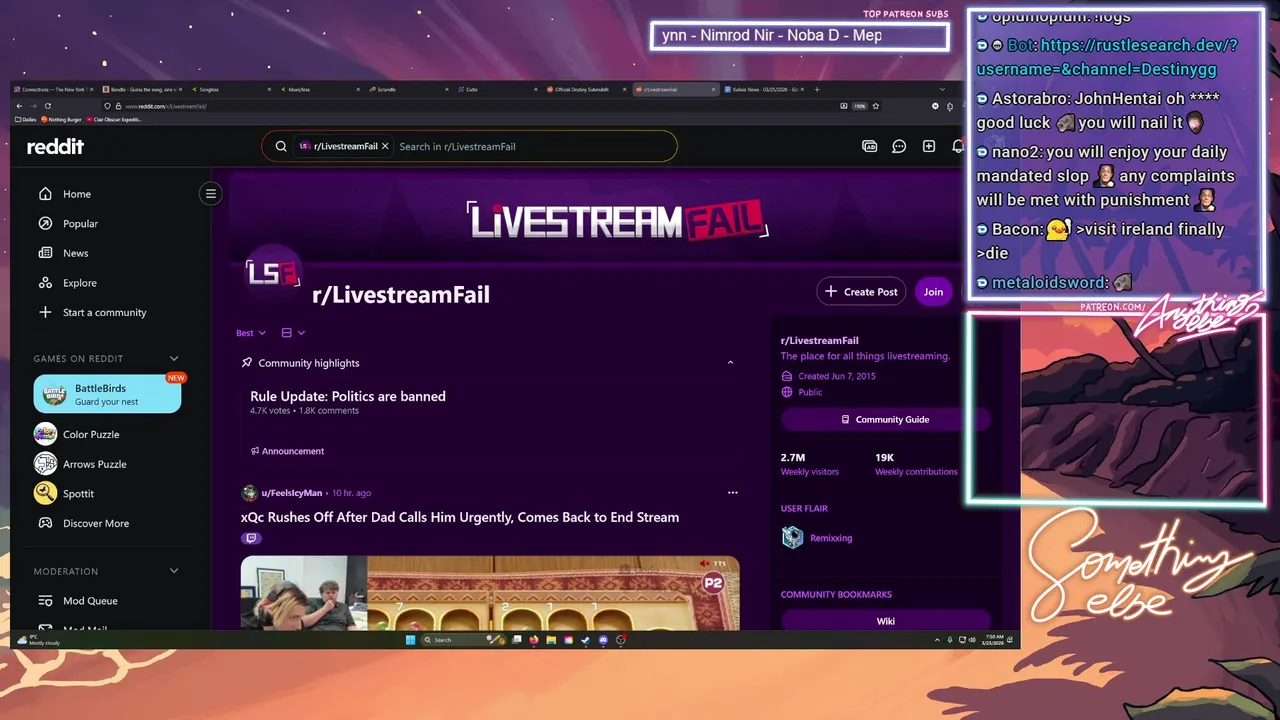Play the xQc post video thumbnail
1280x720 pixels.
pyautogui.click(x=490, y=593)
